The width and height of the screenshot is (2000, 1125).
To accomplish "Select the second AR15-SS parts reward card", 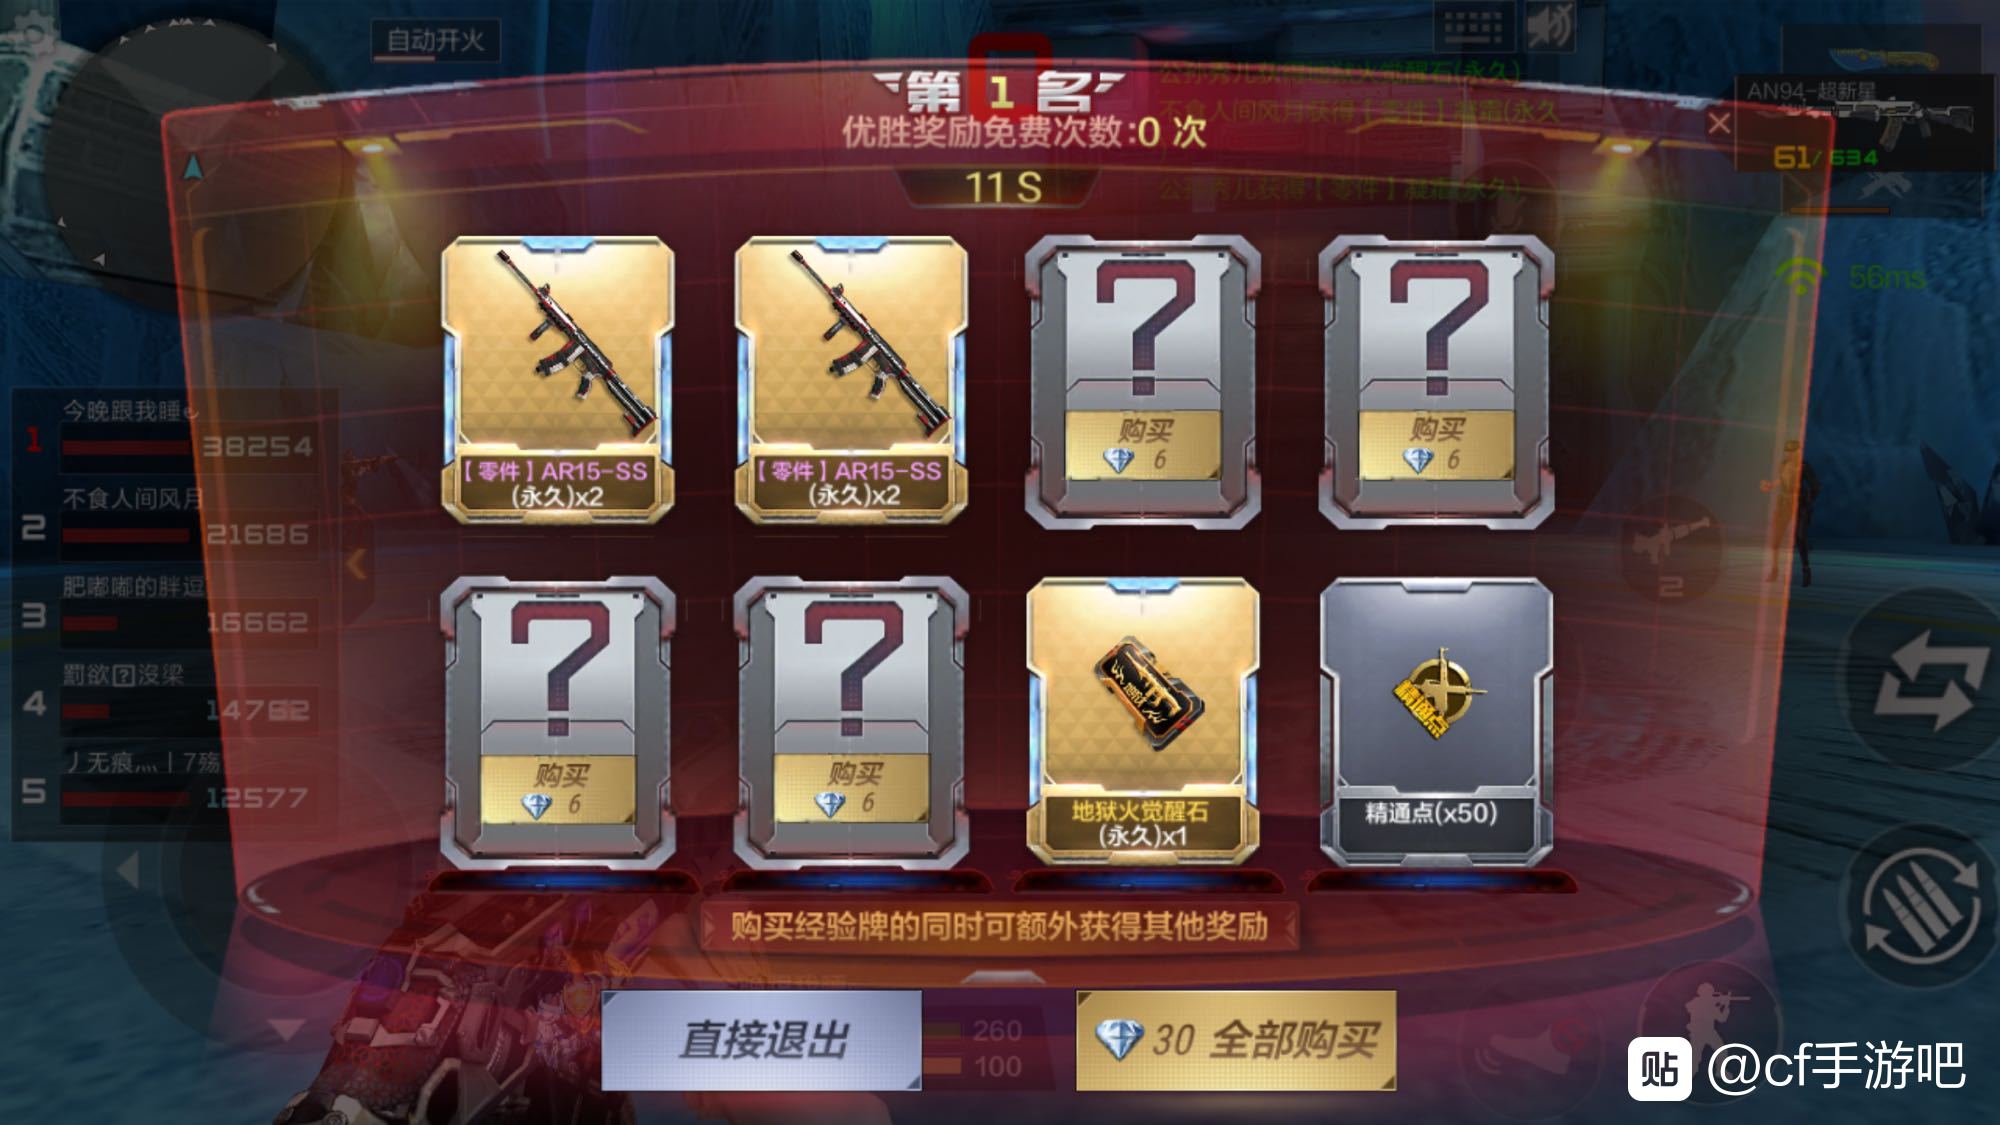I will (851, 380).
